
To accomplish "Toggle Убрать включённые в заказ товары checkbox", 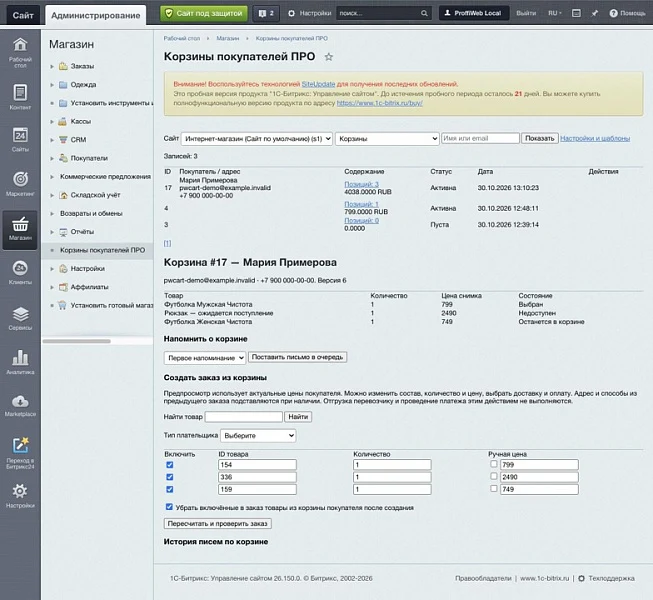I will tap(169, 507).
